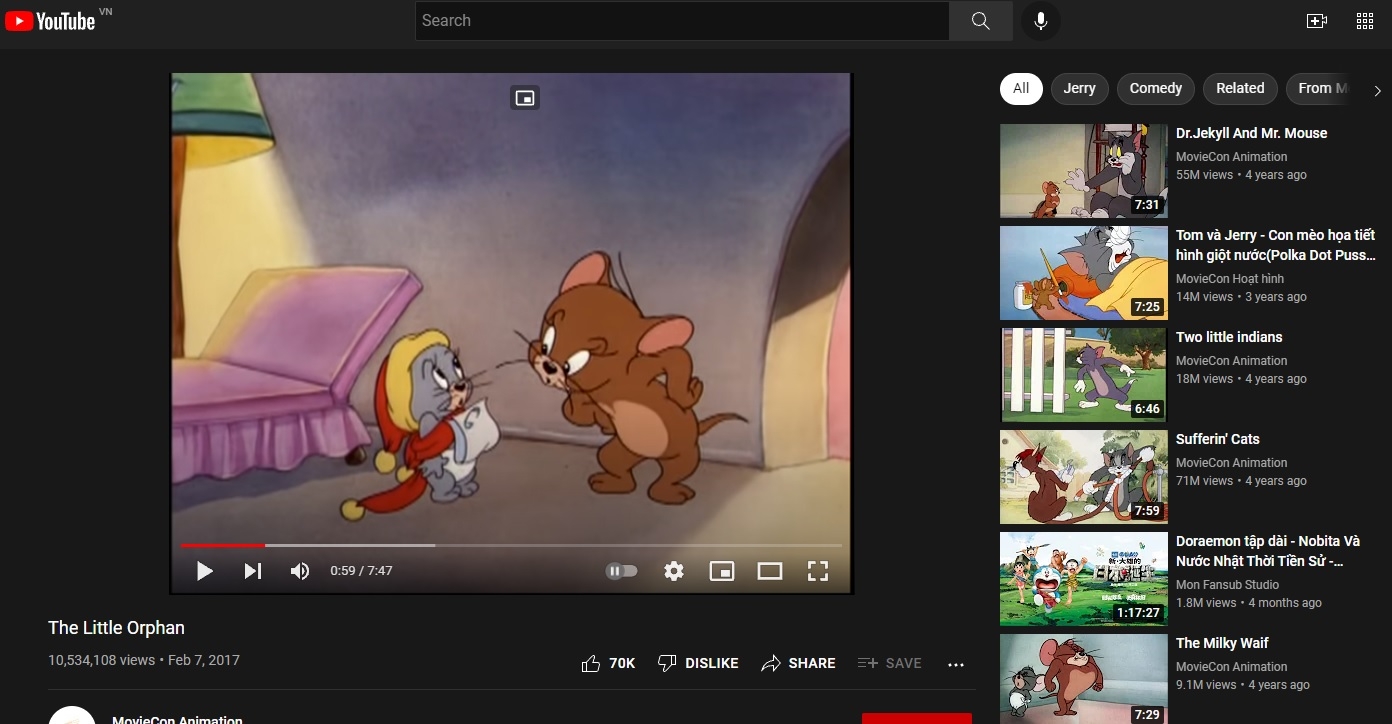The image size is (1392, 724).
Task: Toggle the Autoplay switch off
Action: tap(621, 570)
